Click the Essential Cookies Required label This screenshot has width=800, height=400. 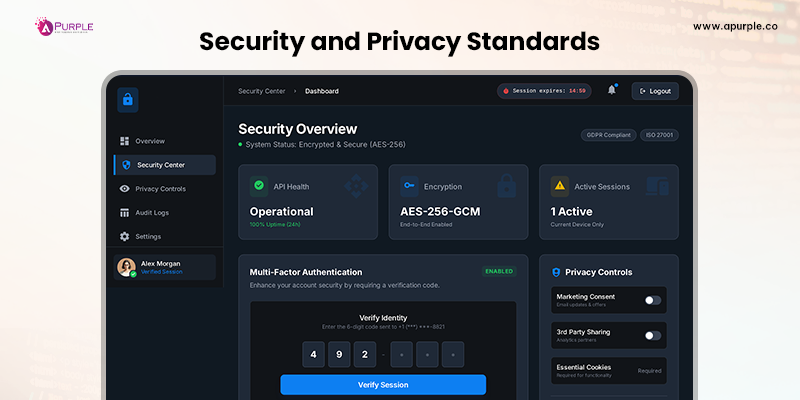[649, 371]
